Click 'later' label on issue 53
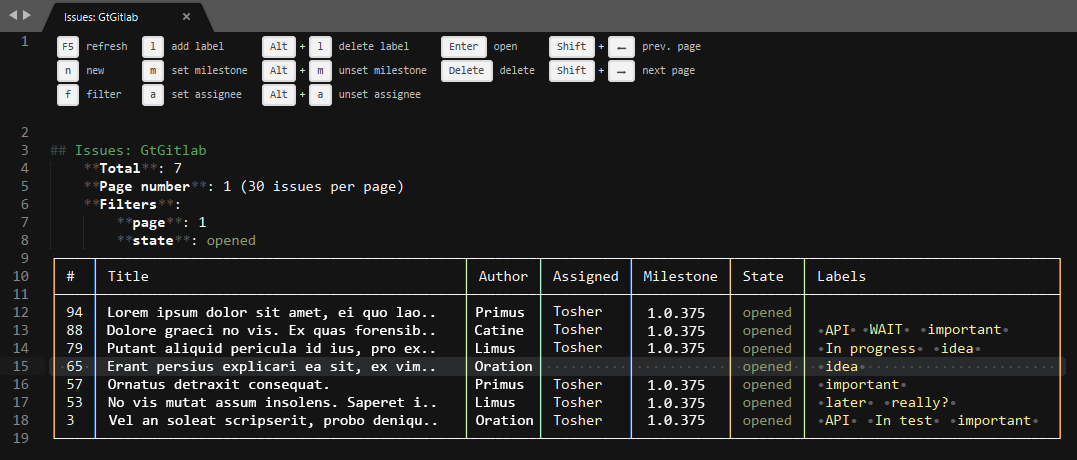Image resolution: width=1077 pixels, height=460 pixels. [x=846, y=402]
